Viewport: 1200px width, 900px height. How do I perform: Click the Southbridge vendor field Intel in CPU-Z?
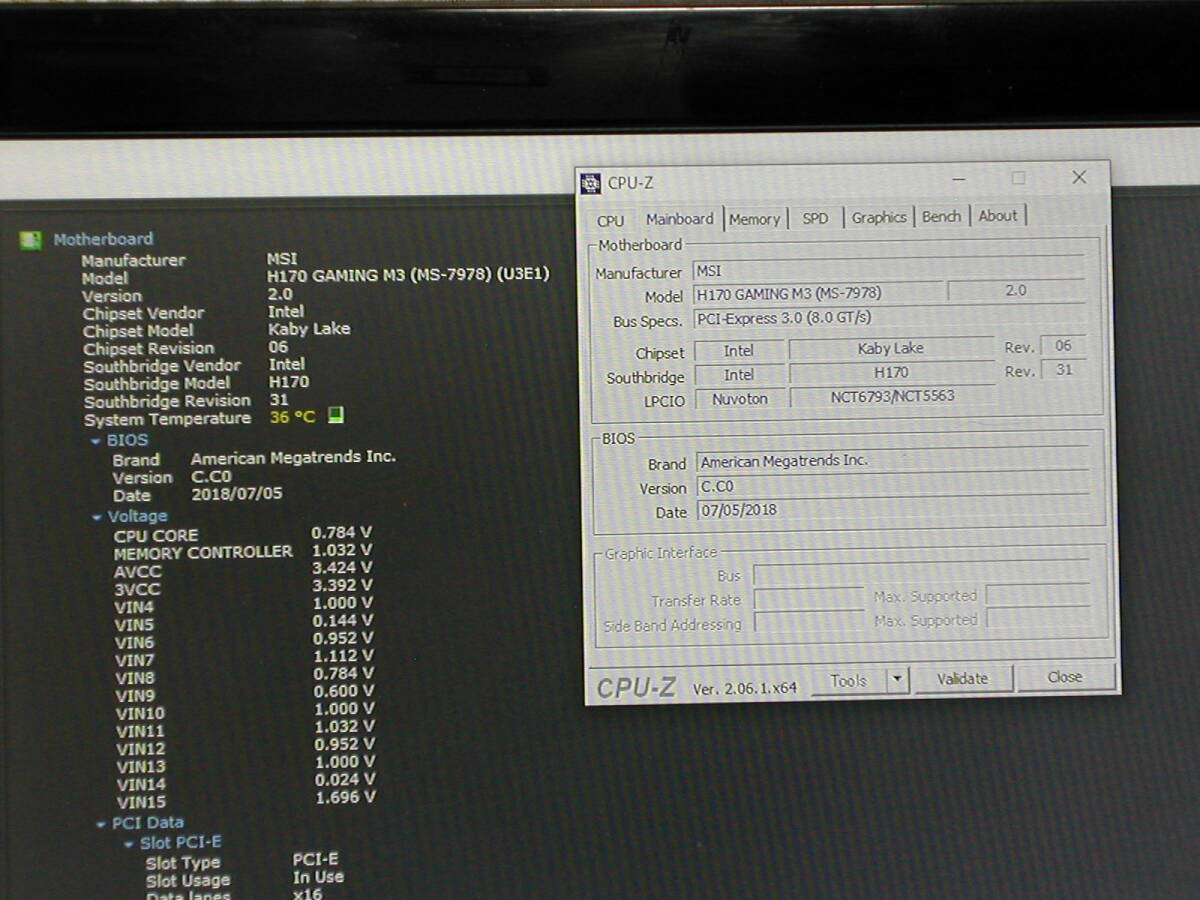pyautogui.click(x=739, y=375)
